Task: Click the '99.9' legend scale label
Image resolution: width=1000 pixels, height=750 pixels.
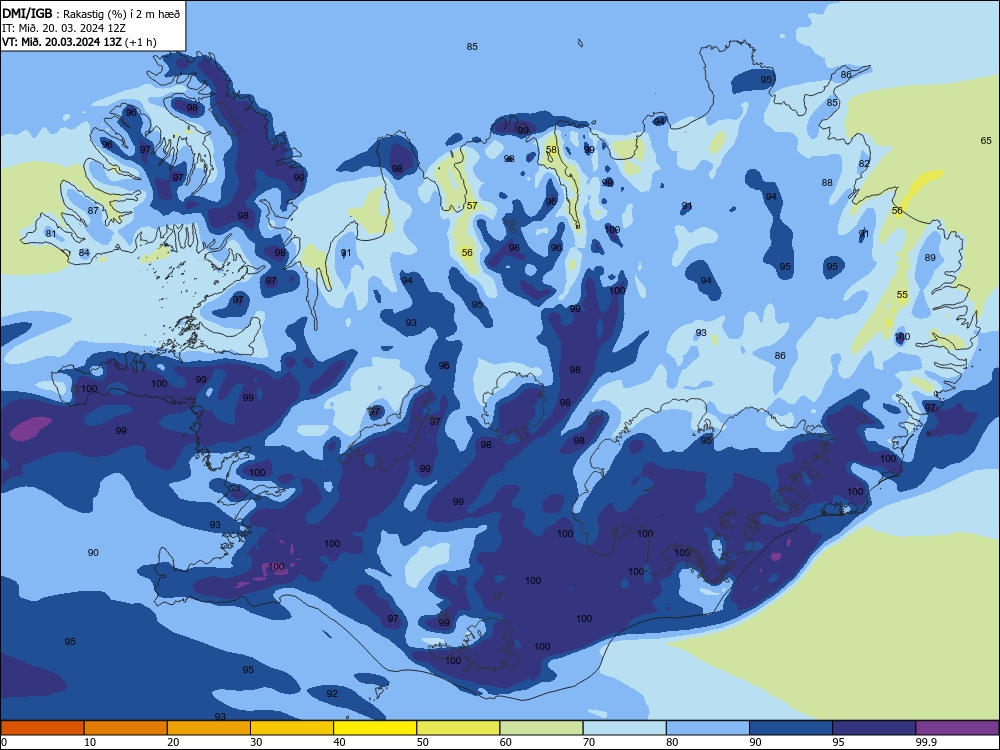Action: pyautogui.click(x=925, y=742)
